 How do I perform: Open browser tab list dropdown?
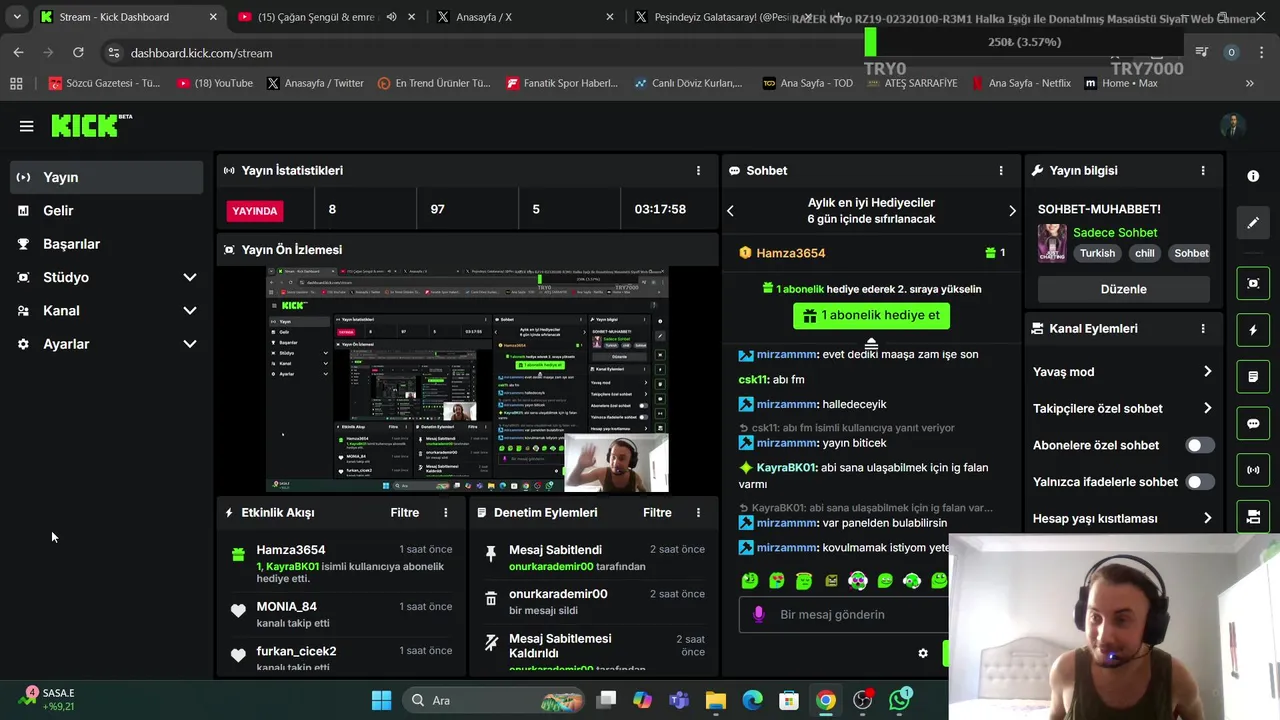click(x=17, y=17)
